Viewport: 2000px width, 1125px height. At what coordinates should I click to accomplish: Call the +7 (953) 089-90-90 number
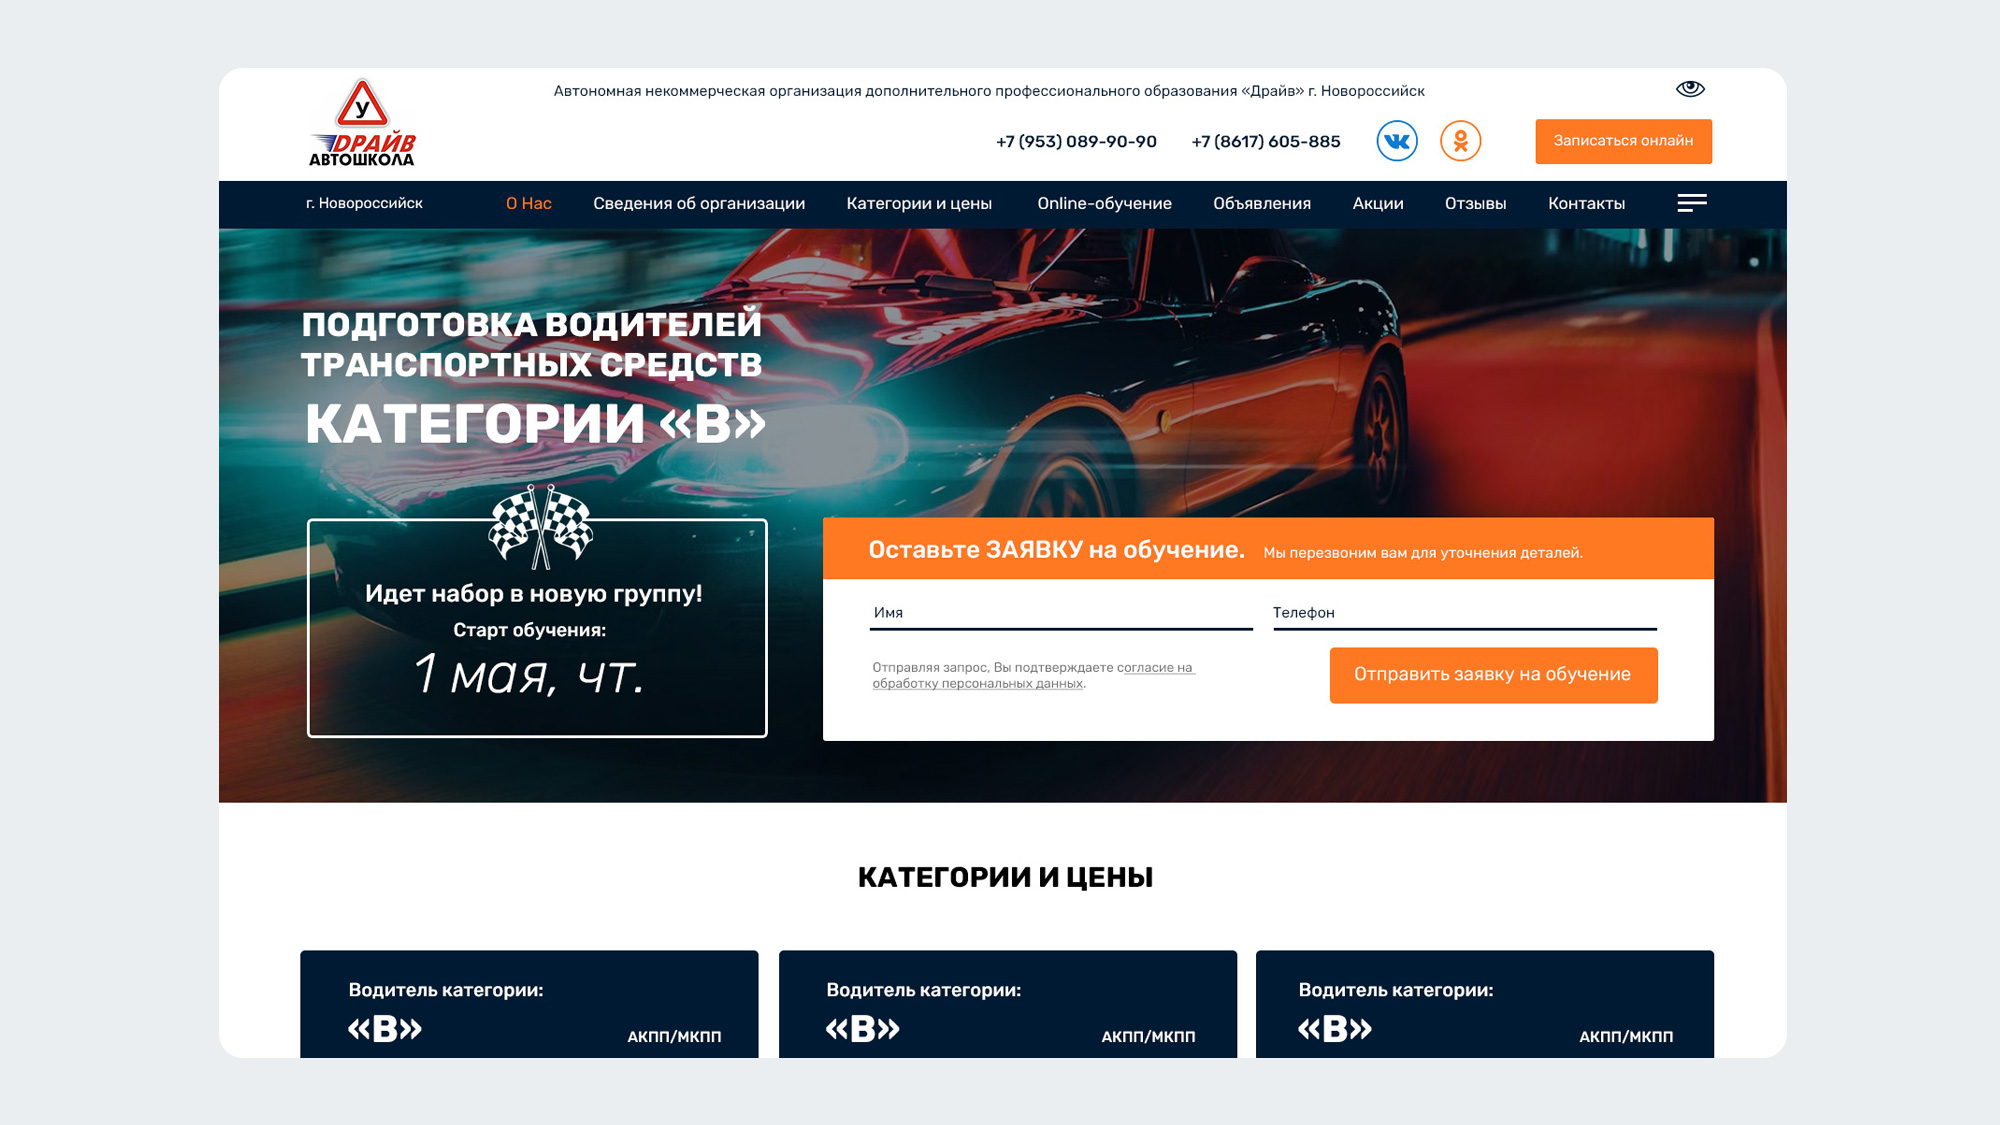tap(1076, 142)
